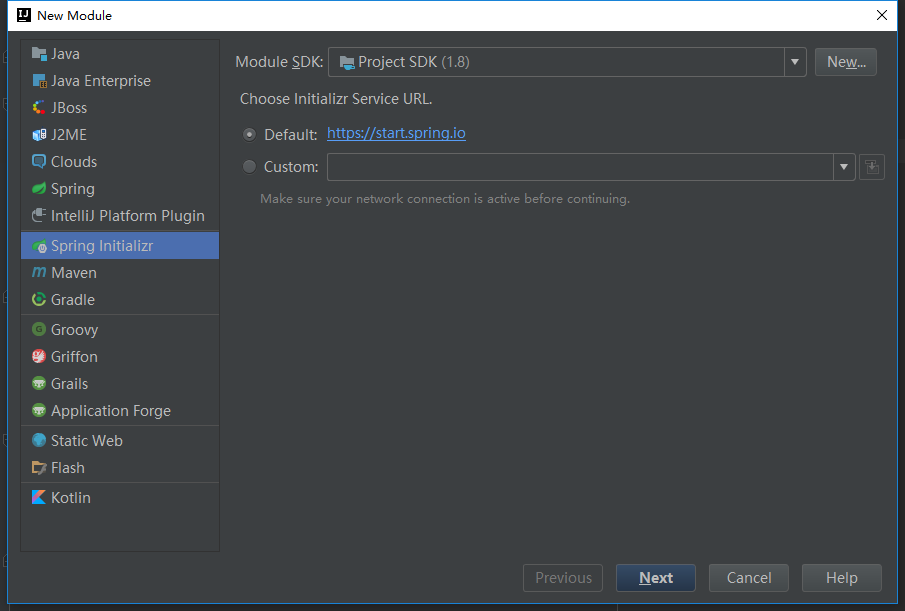Select Java module type
Image resolution: width=905 pixels, height=611 pixels.
120,54
